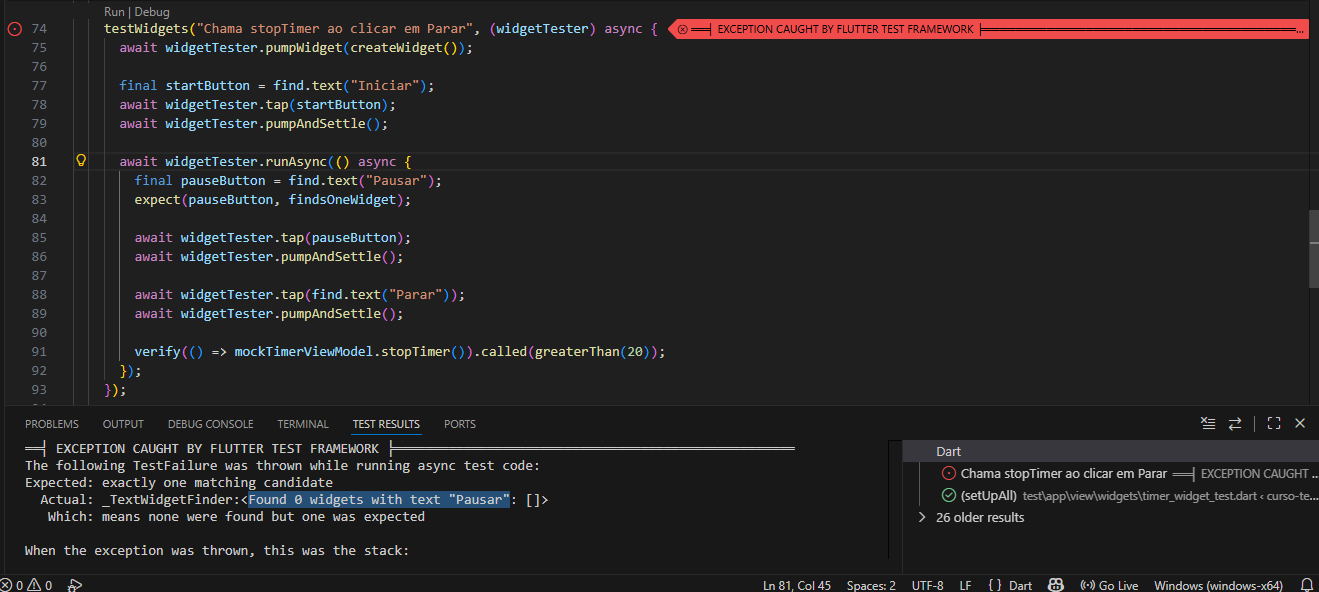1319x592 pixels.
Task: Click the red error icon in the inline exception banner
Action: pos(683,30)
